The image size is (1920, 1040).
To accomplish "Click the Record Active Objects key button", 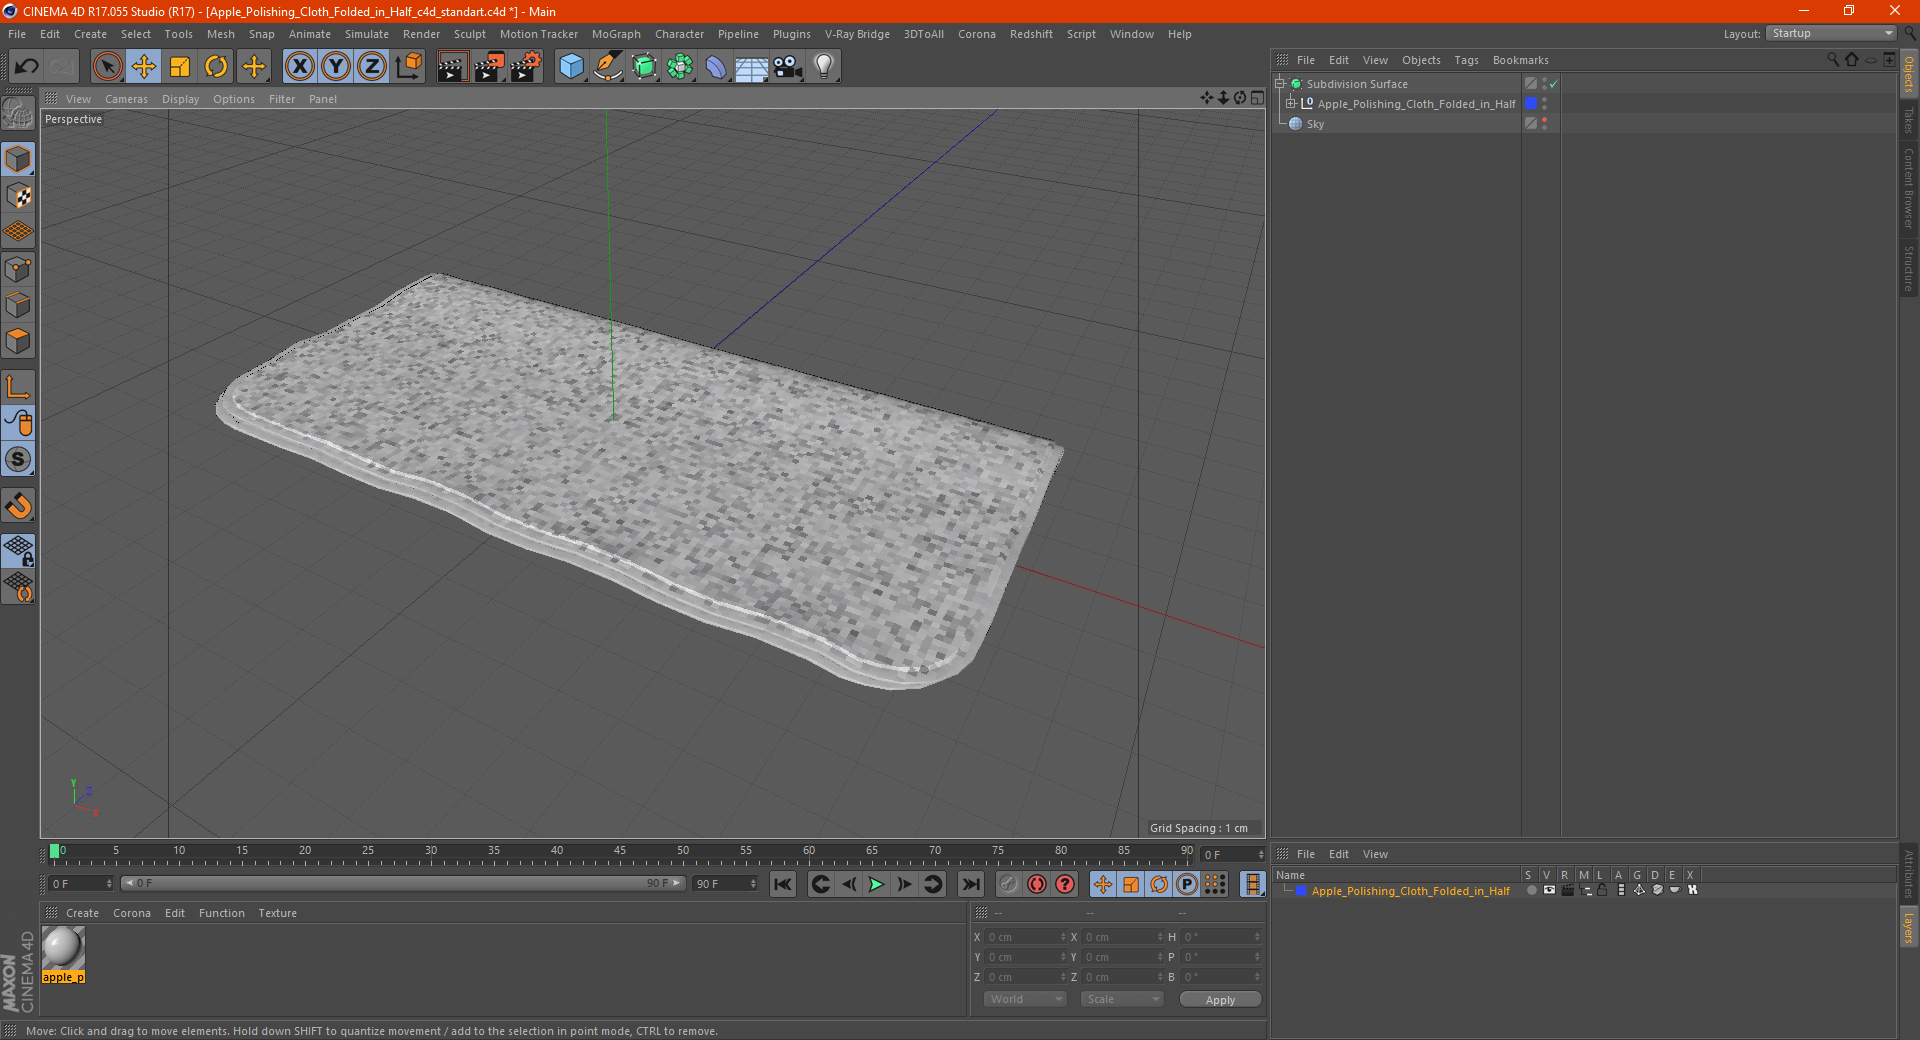I will 1009,884.
